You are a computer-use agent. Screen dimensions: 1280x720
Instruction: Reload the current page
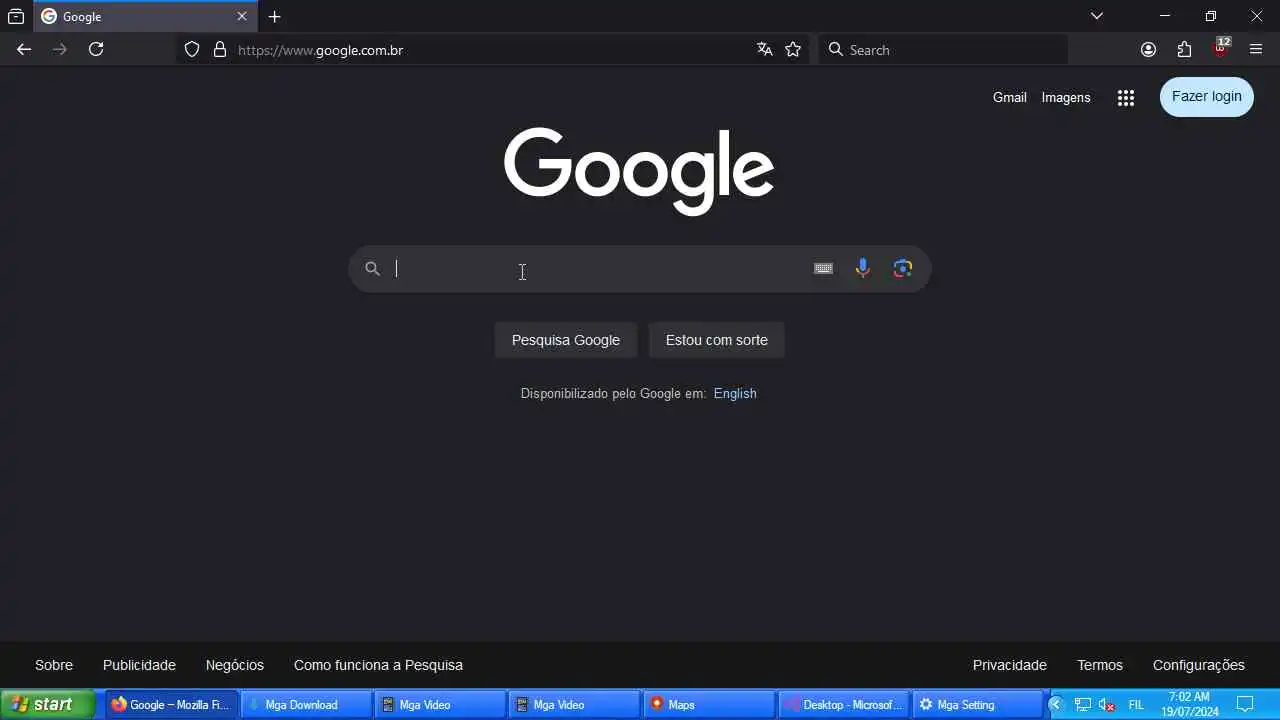pos(96,49)
